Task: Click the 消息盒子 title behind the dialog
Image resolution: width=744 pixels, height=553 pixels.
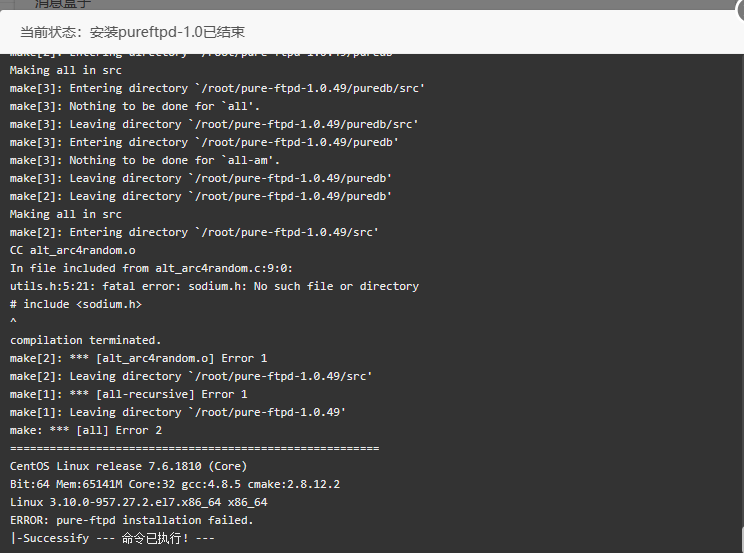Action: pos(62,4)
